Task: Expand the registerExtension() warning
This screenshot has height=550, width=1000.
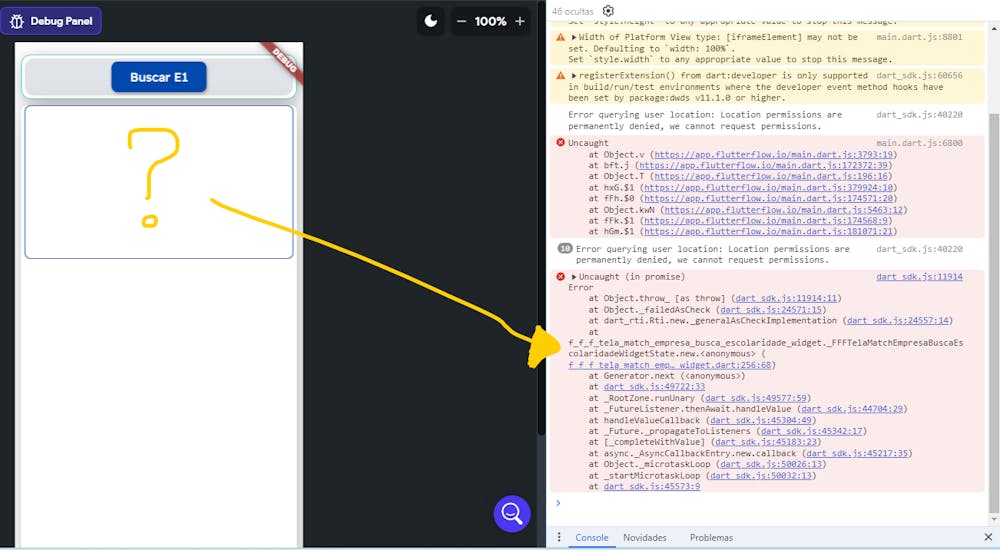Action: coord(574,76)
